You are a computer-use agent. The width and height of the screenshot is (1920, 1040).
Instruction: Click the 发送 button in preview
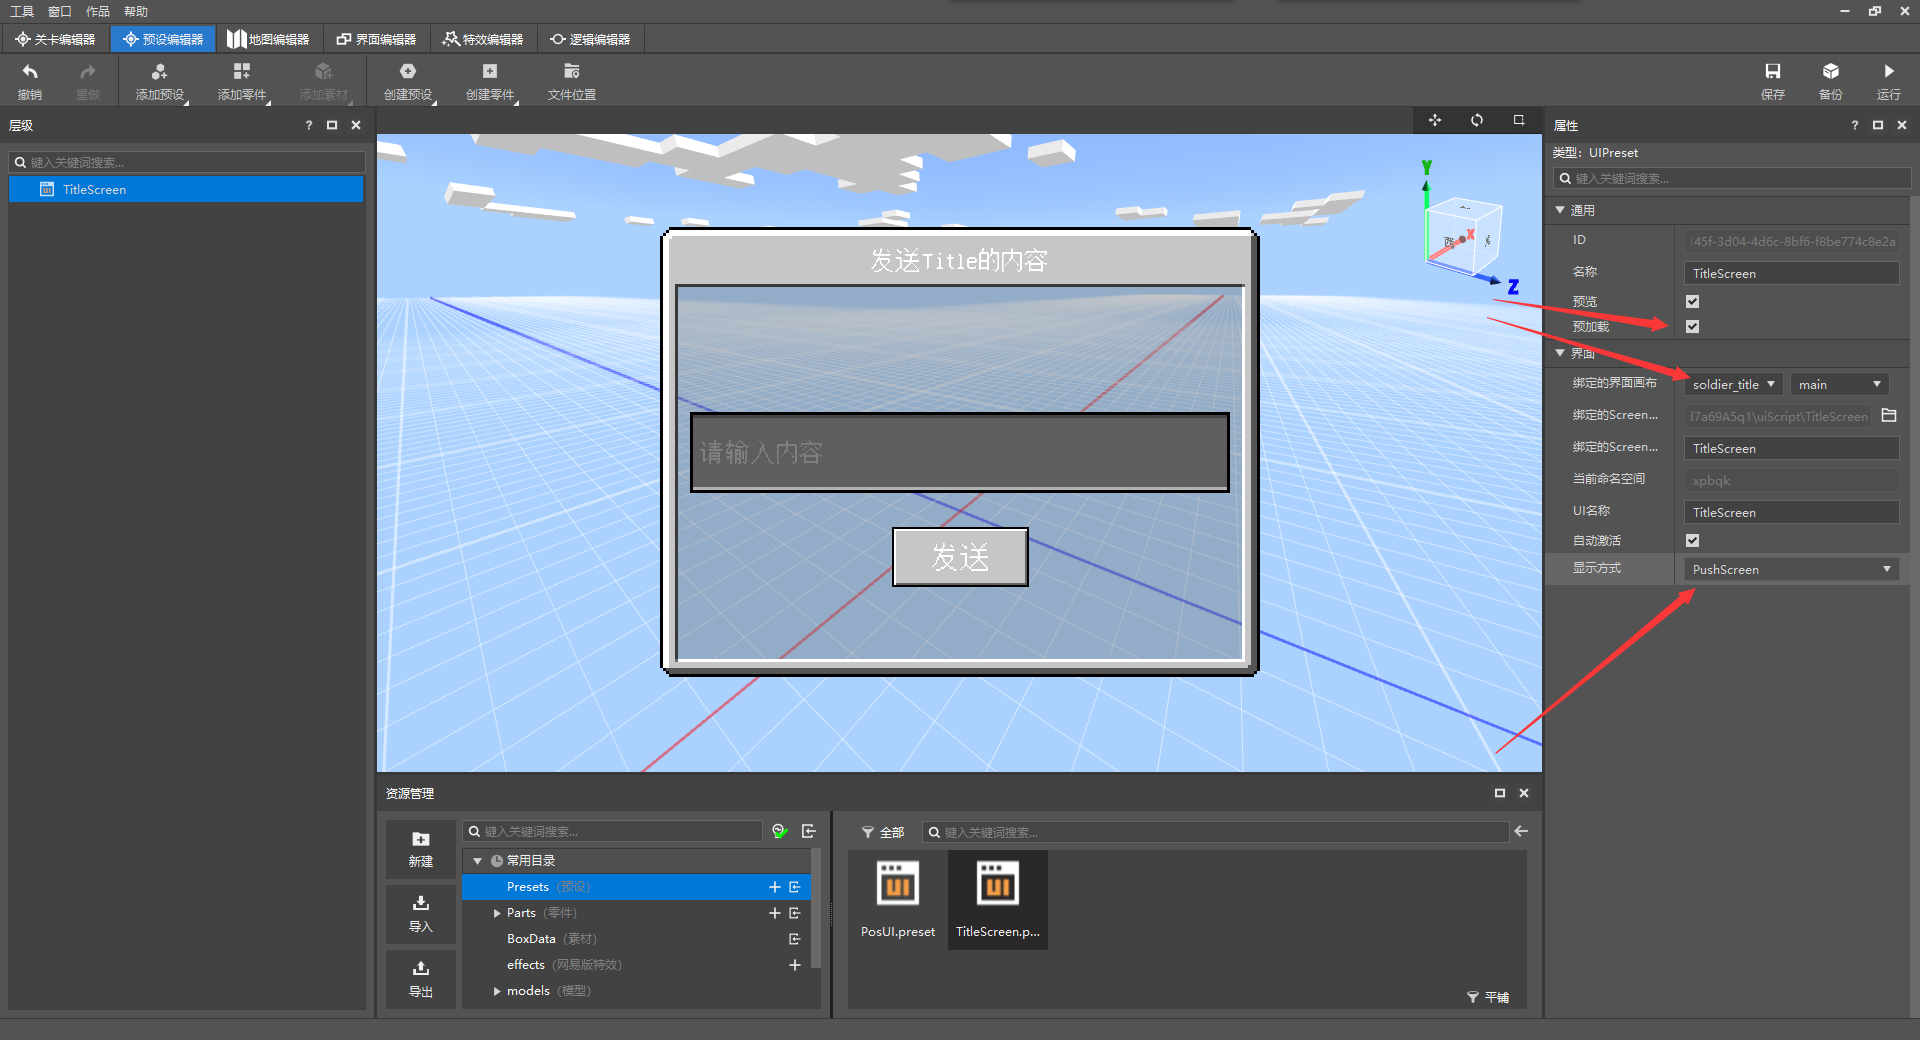[960, 557]
